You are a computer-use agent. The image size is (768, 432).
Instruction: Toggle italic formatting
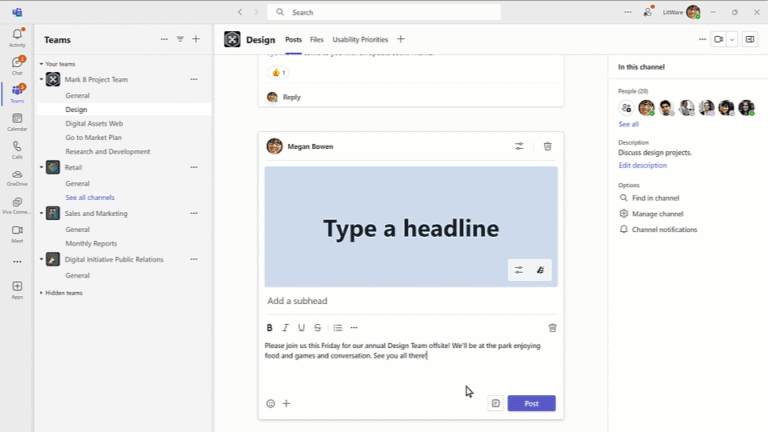pos(286,328)
